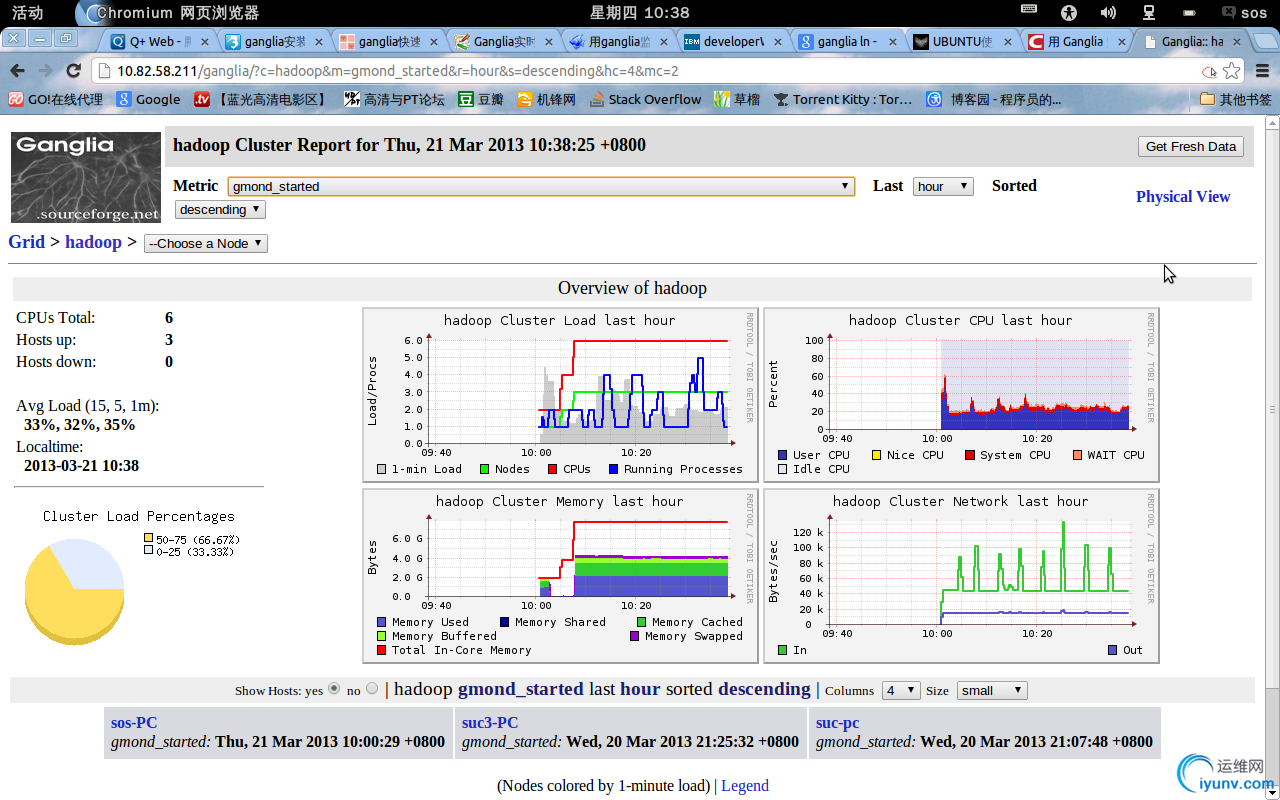Close the developerW tab
1280x800 pixels.
coord(780,42)
